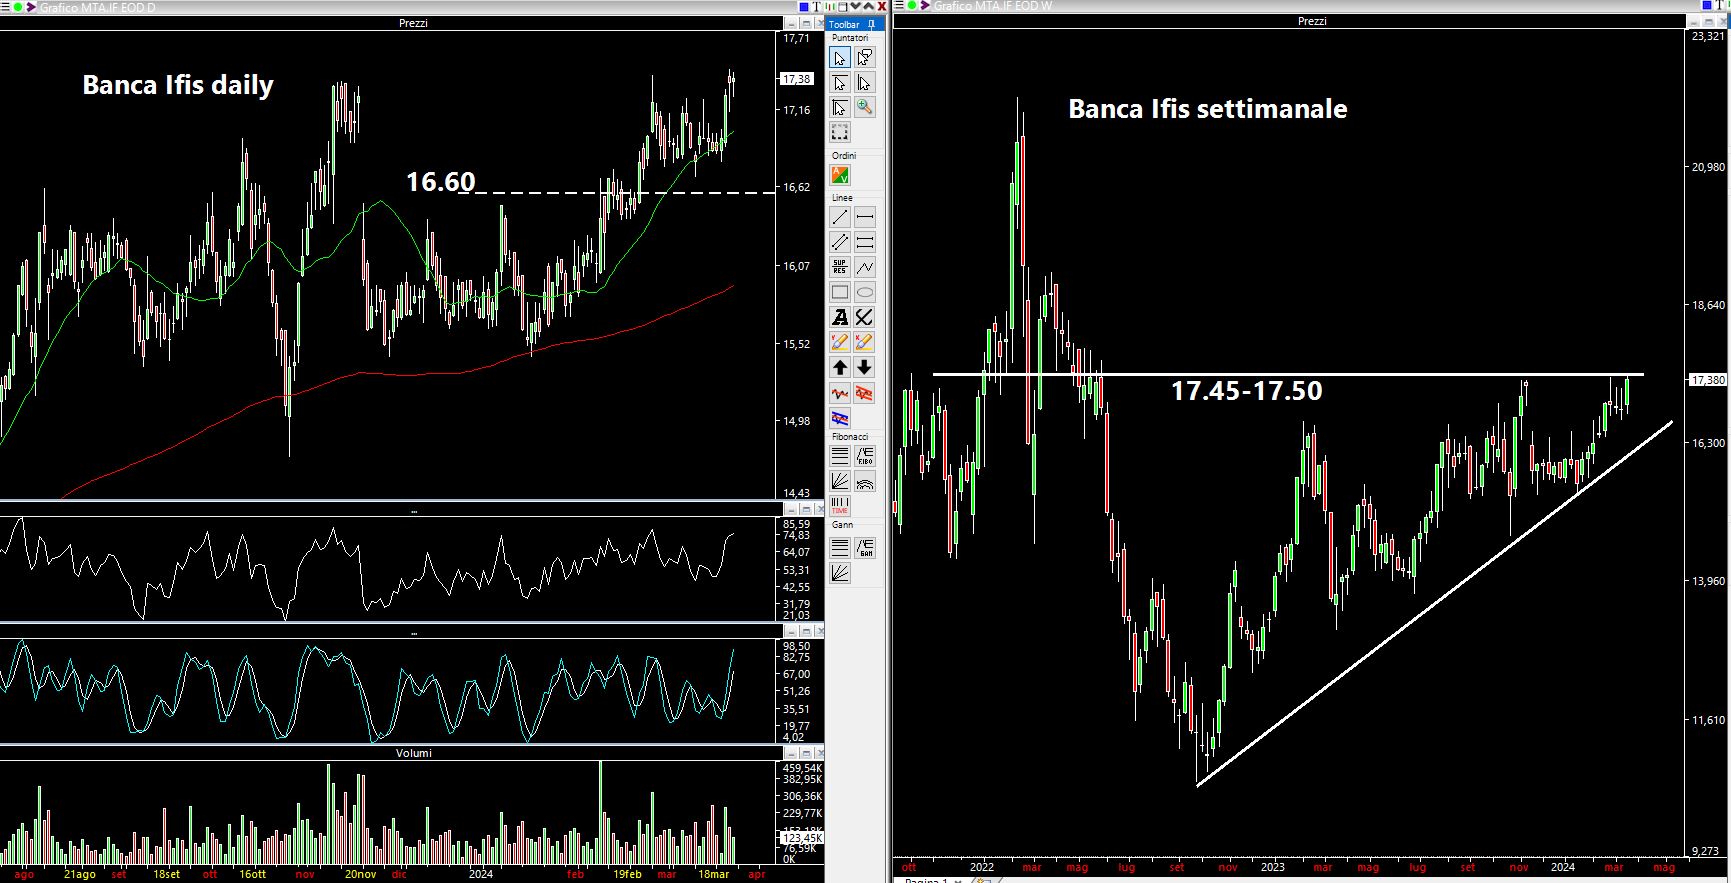This screenshot has height=883, width=1731.
Task: Select the blue regression channel tool
Action: point(840,418)
